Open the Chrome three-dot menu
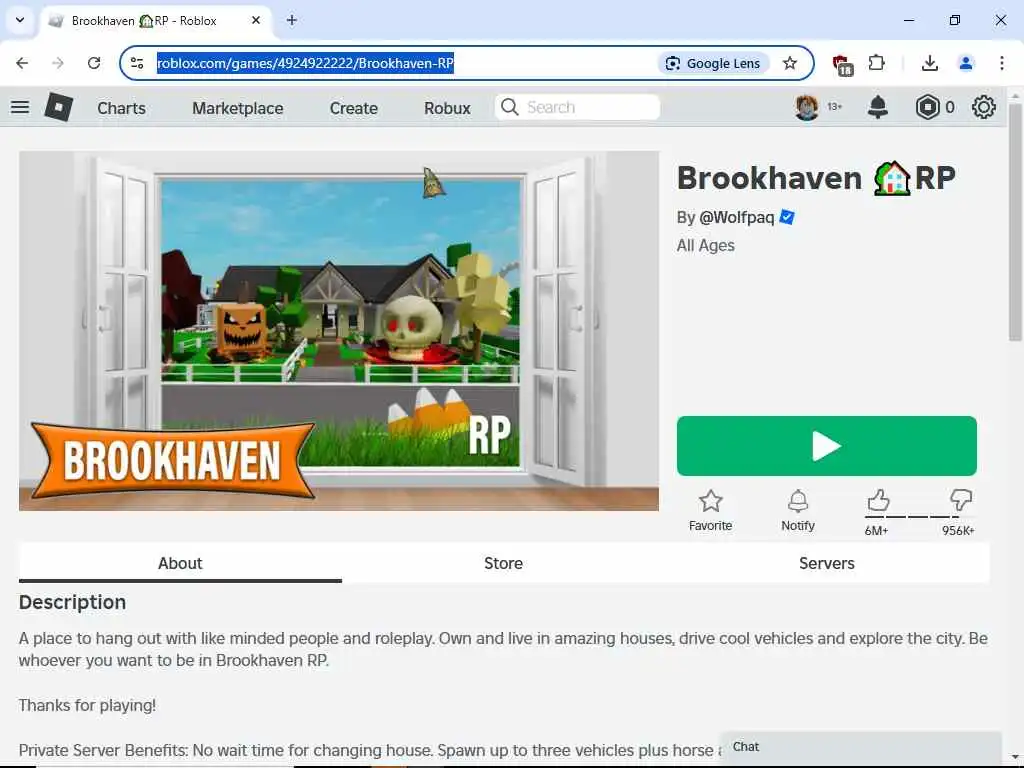 tap(1002, 63)
